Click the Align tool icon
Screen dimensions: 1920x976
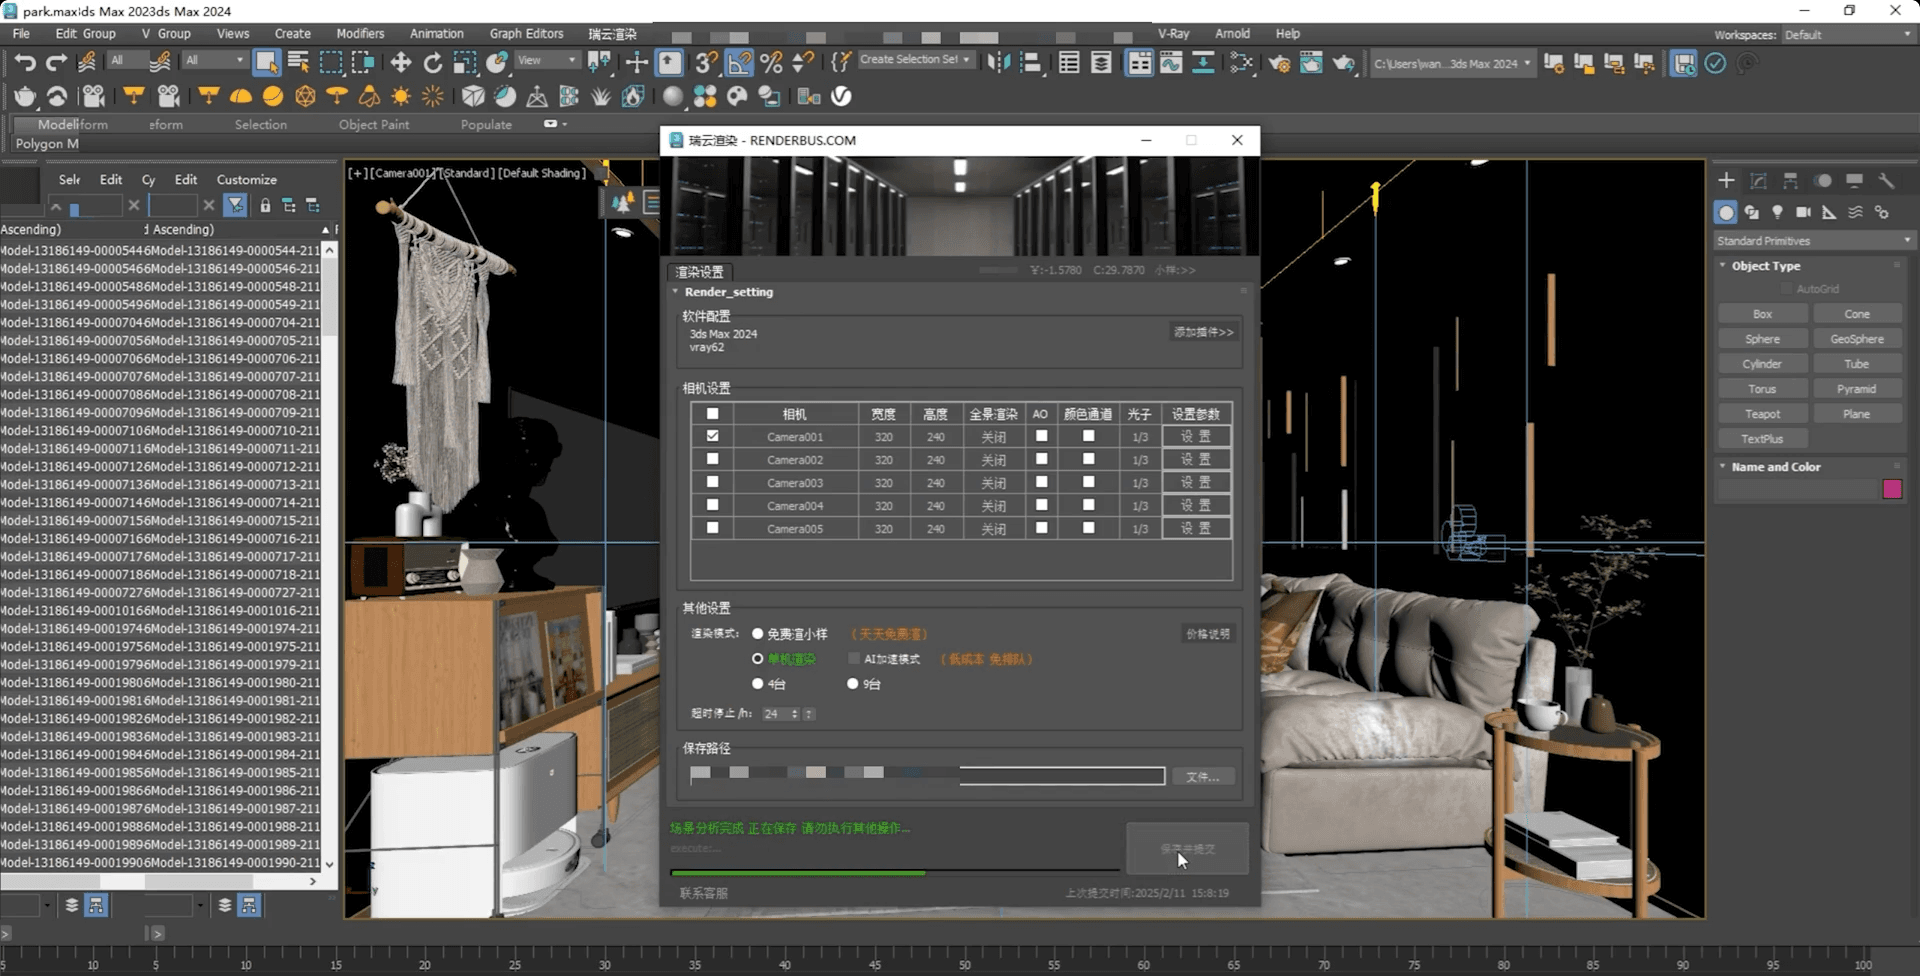[1030, 63]
